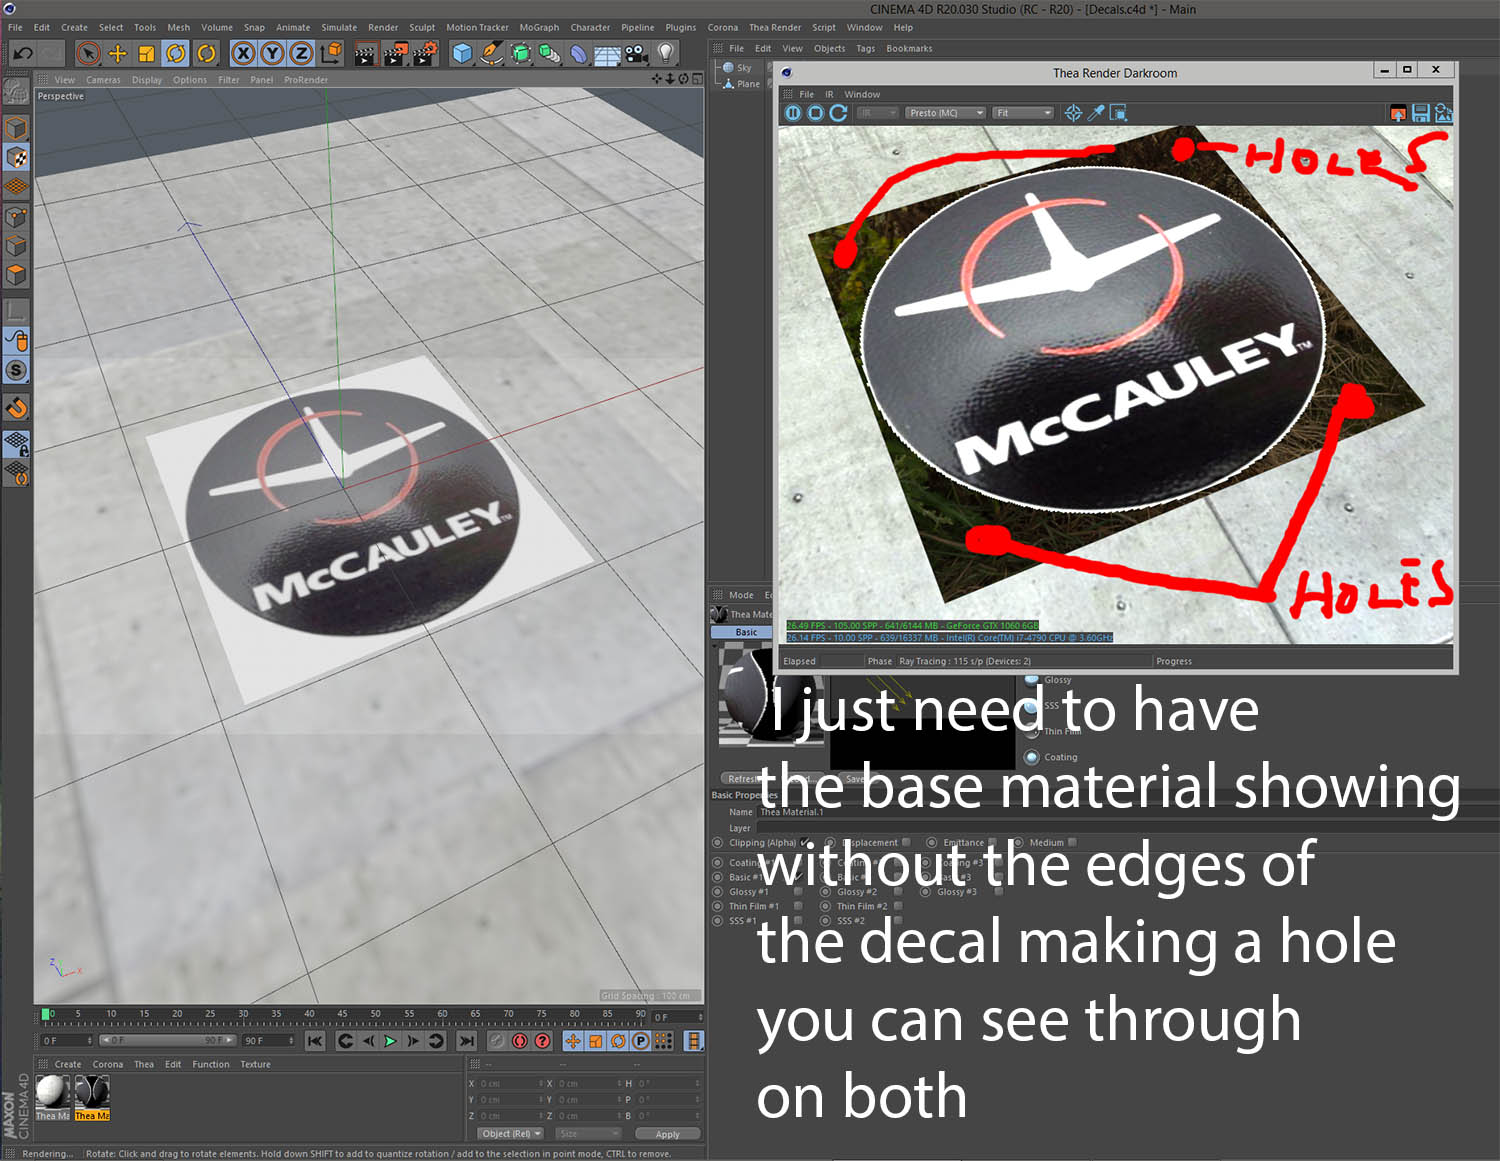The image size is (1500, 1161).
Task: Click the coordinate system icon
Action: pos(331,53)
